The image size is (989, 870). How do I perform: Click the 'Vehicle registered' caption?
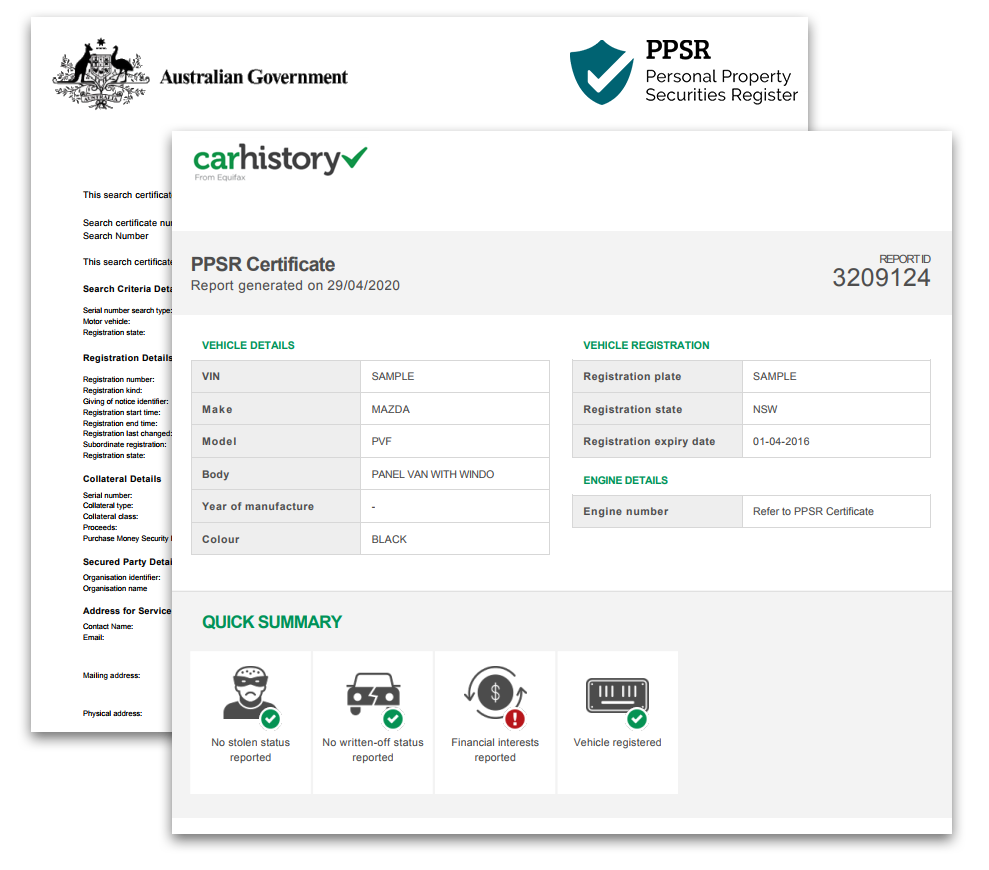tap(617, 743)
